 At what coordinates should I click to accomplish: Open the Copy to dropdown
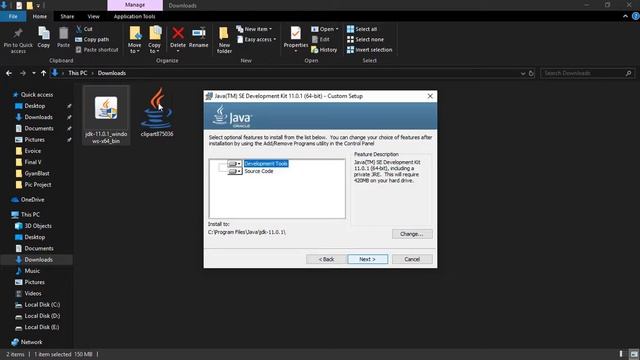point(154,40)
